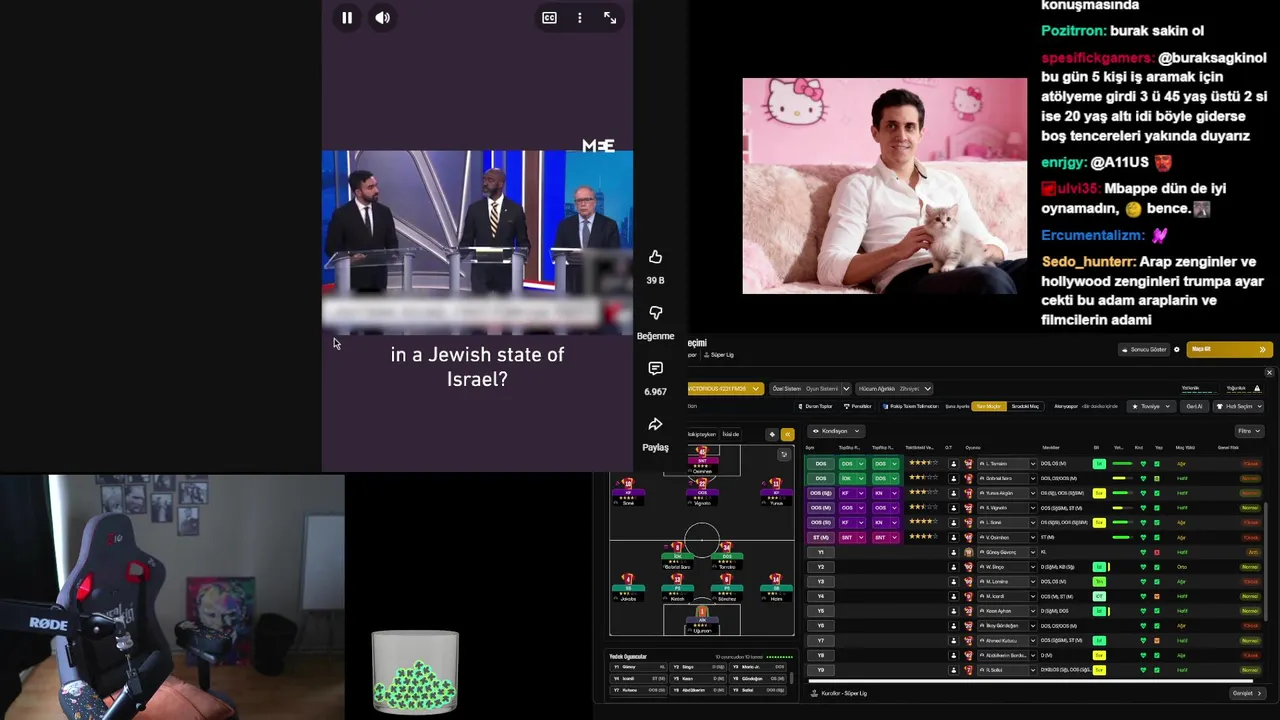Viewport: 1280px width, 720px height.
Task: Select the Sıradaki Maç tab
Action: click(1025, 406)
